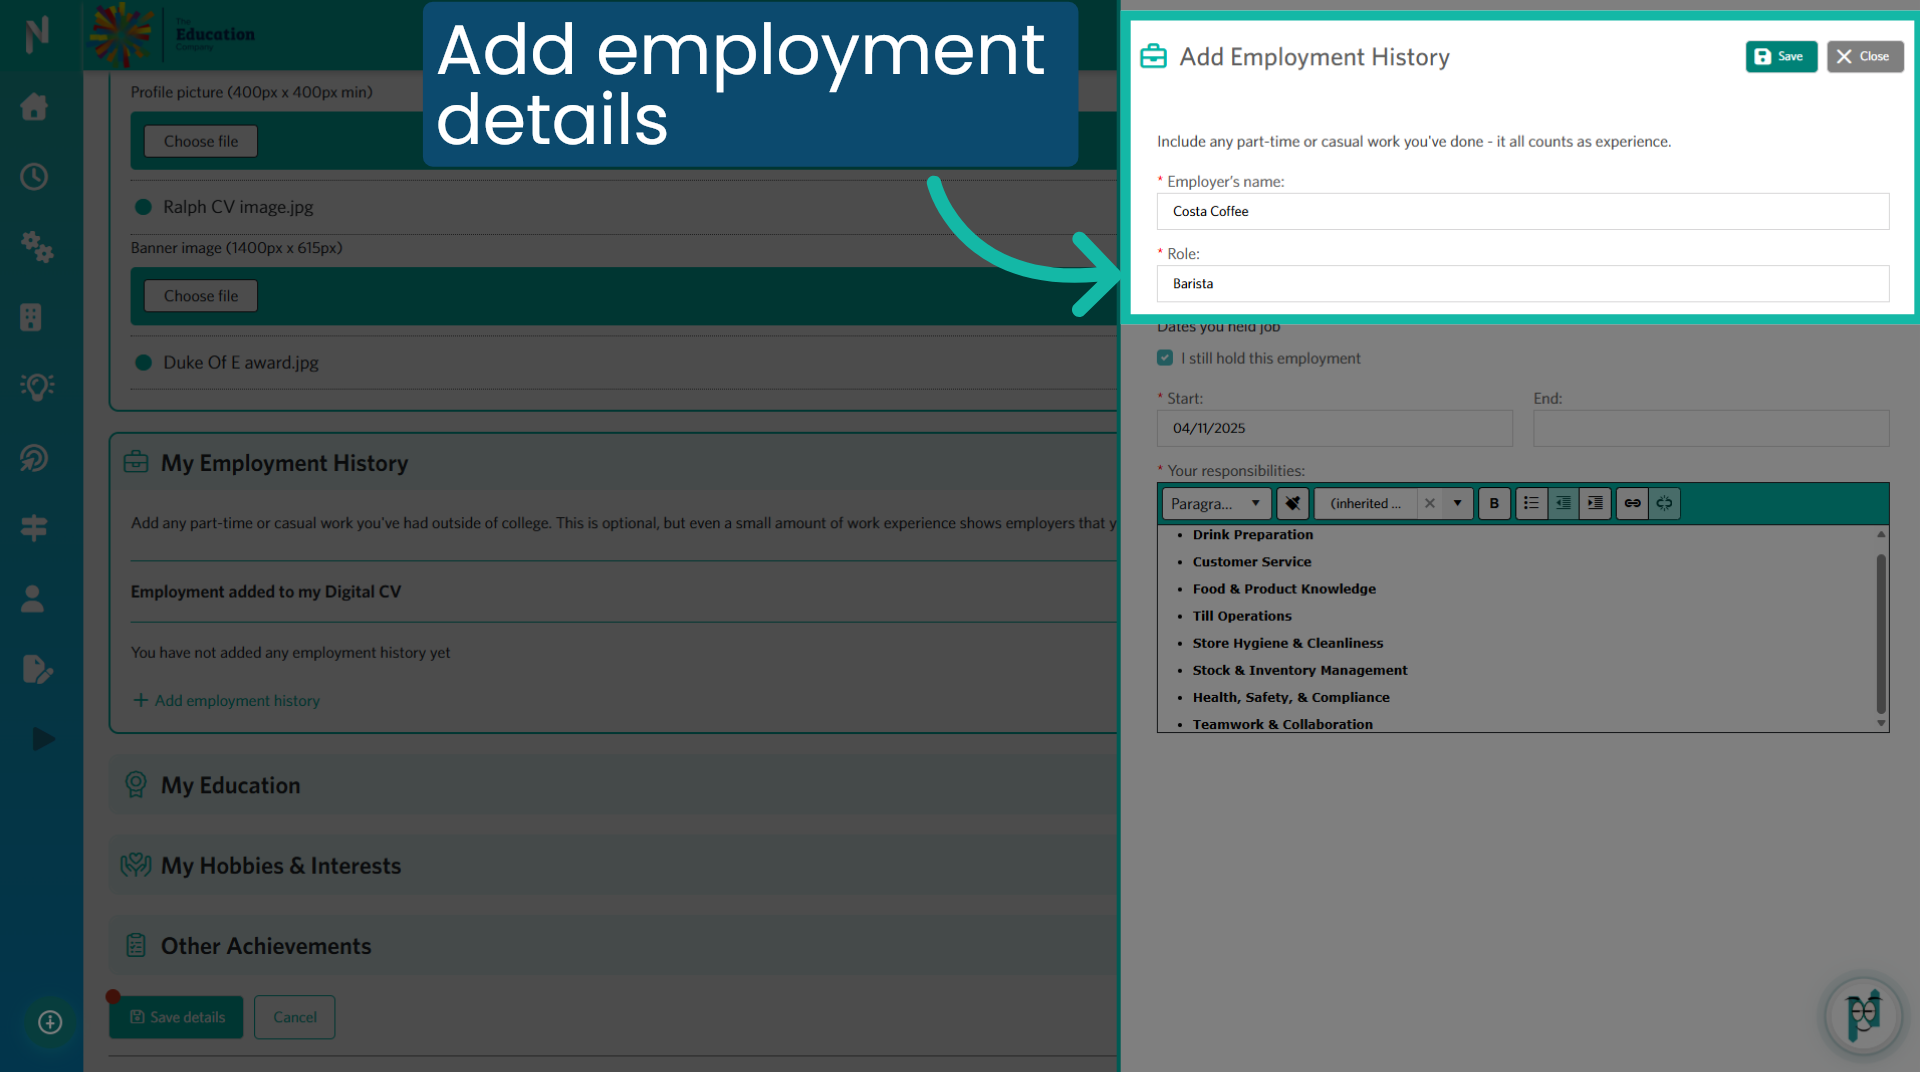Viewport: 1920px width, 1072px height.
Task: Click the End date field
Action: coord(1710,428)
